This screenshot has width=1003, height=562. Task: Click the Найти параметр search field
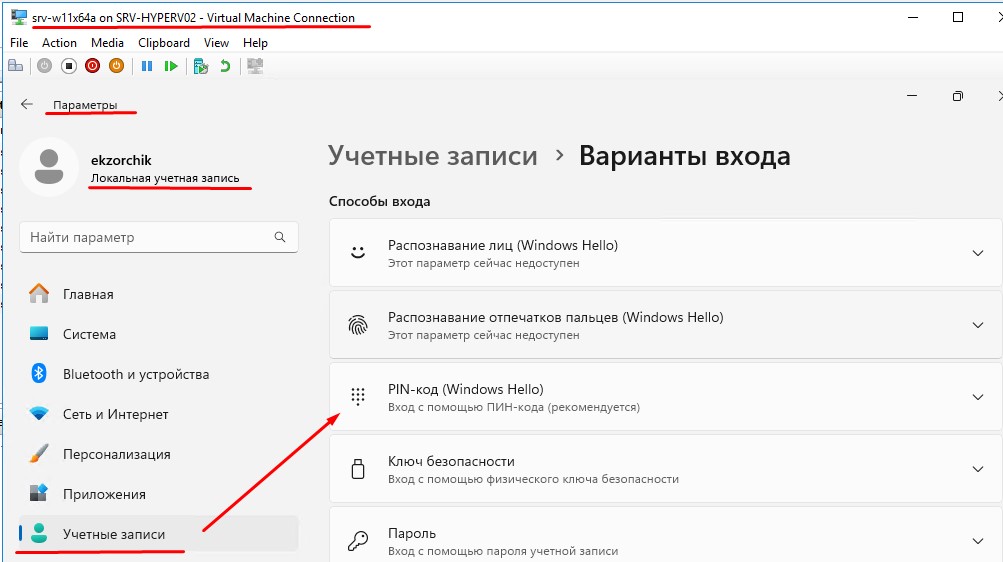tap(148, 238)
